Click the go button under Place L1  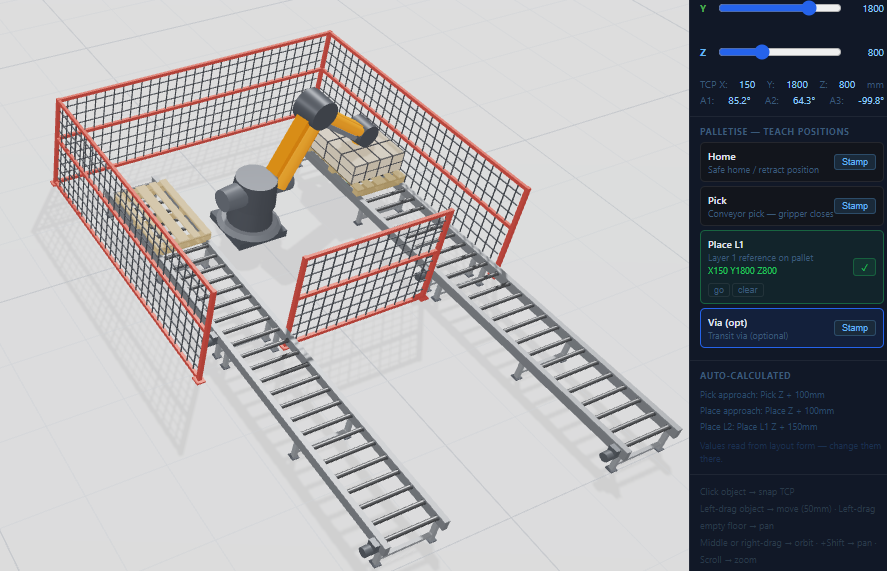(718, 290)
